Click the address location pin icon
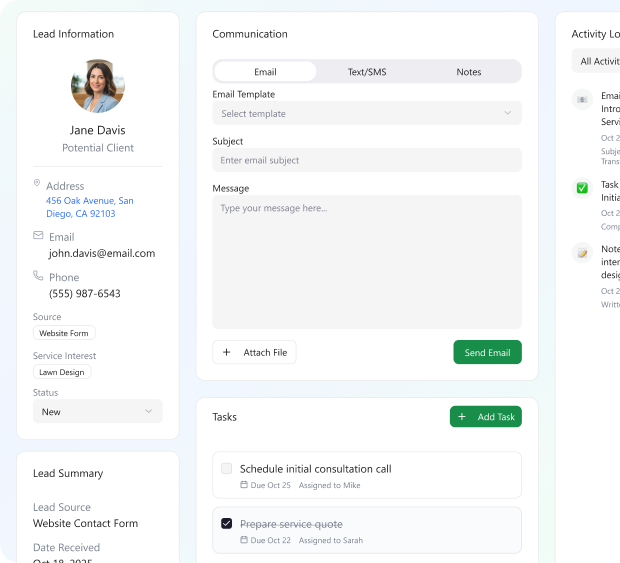The image size is (620, 563). point(37,183)
